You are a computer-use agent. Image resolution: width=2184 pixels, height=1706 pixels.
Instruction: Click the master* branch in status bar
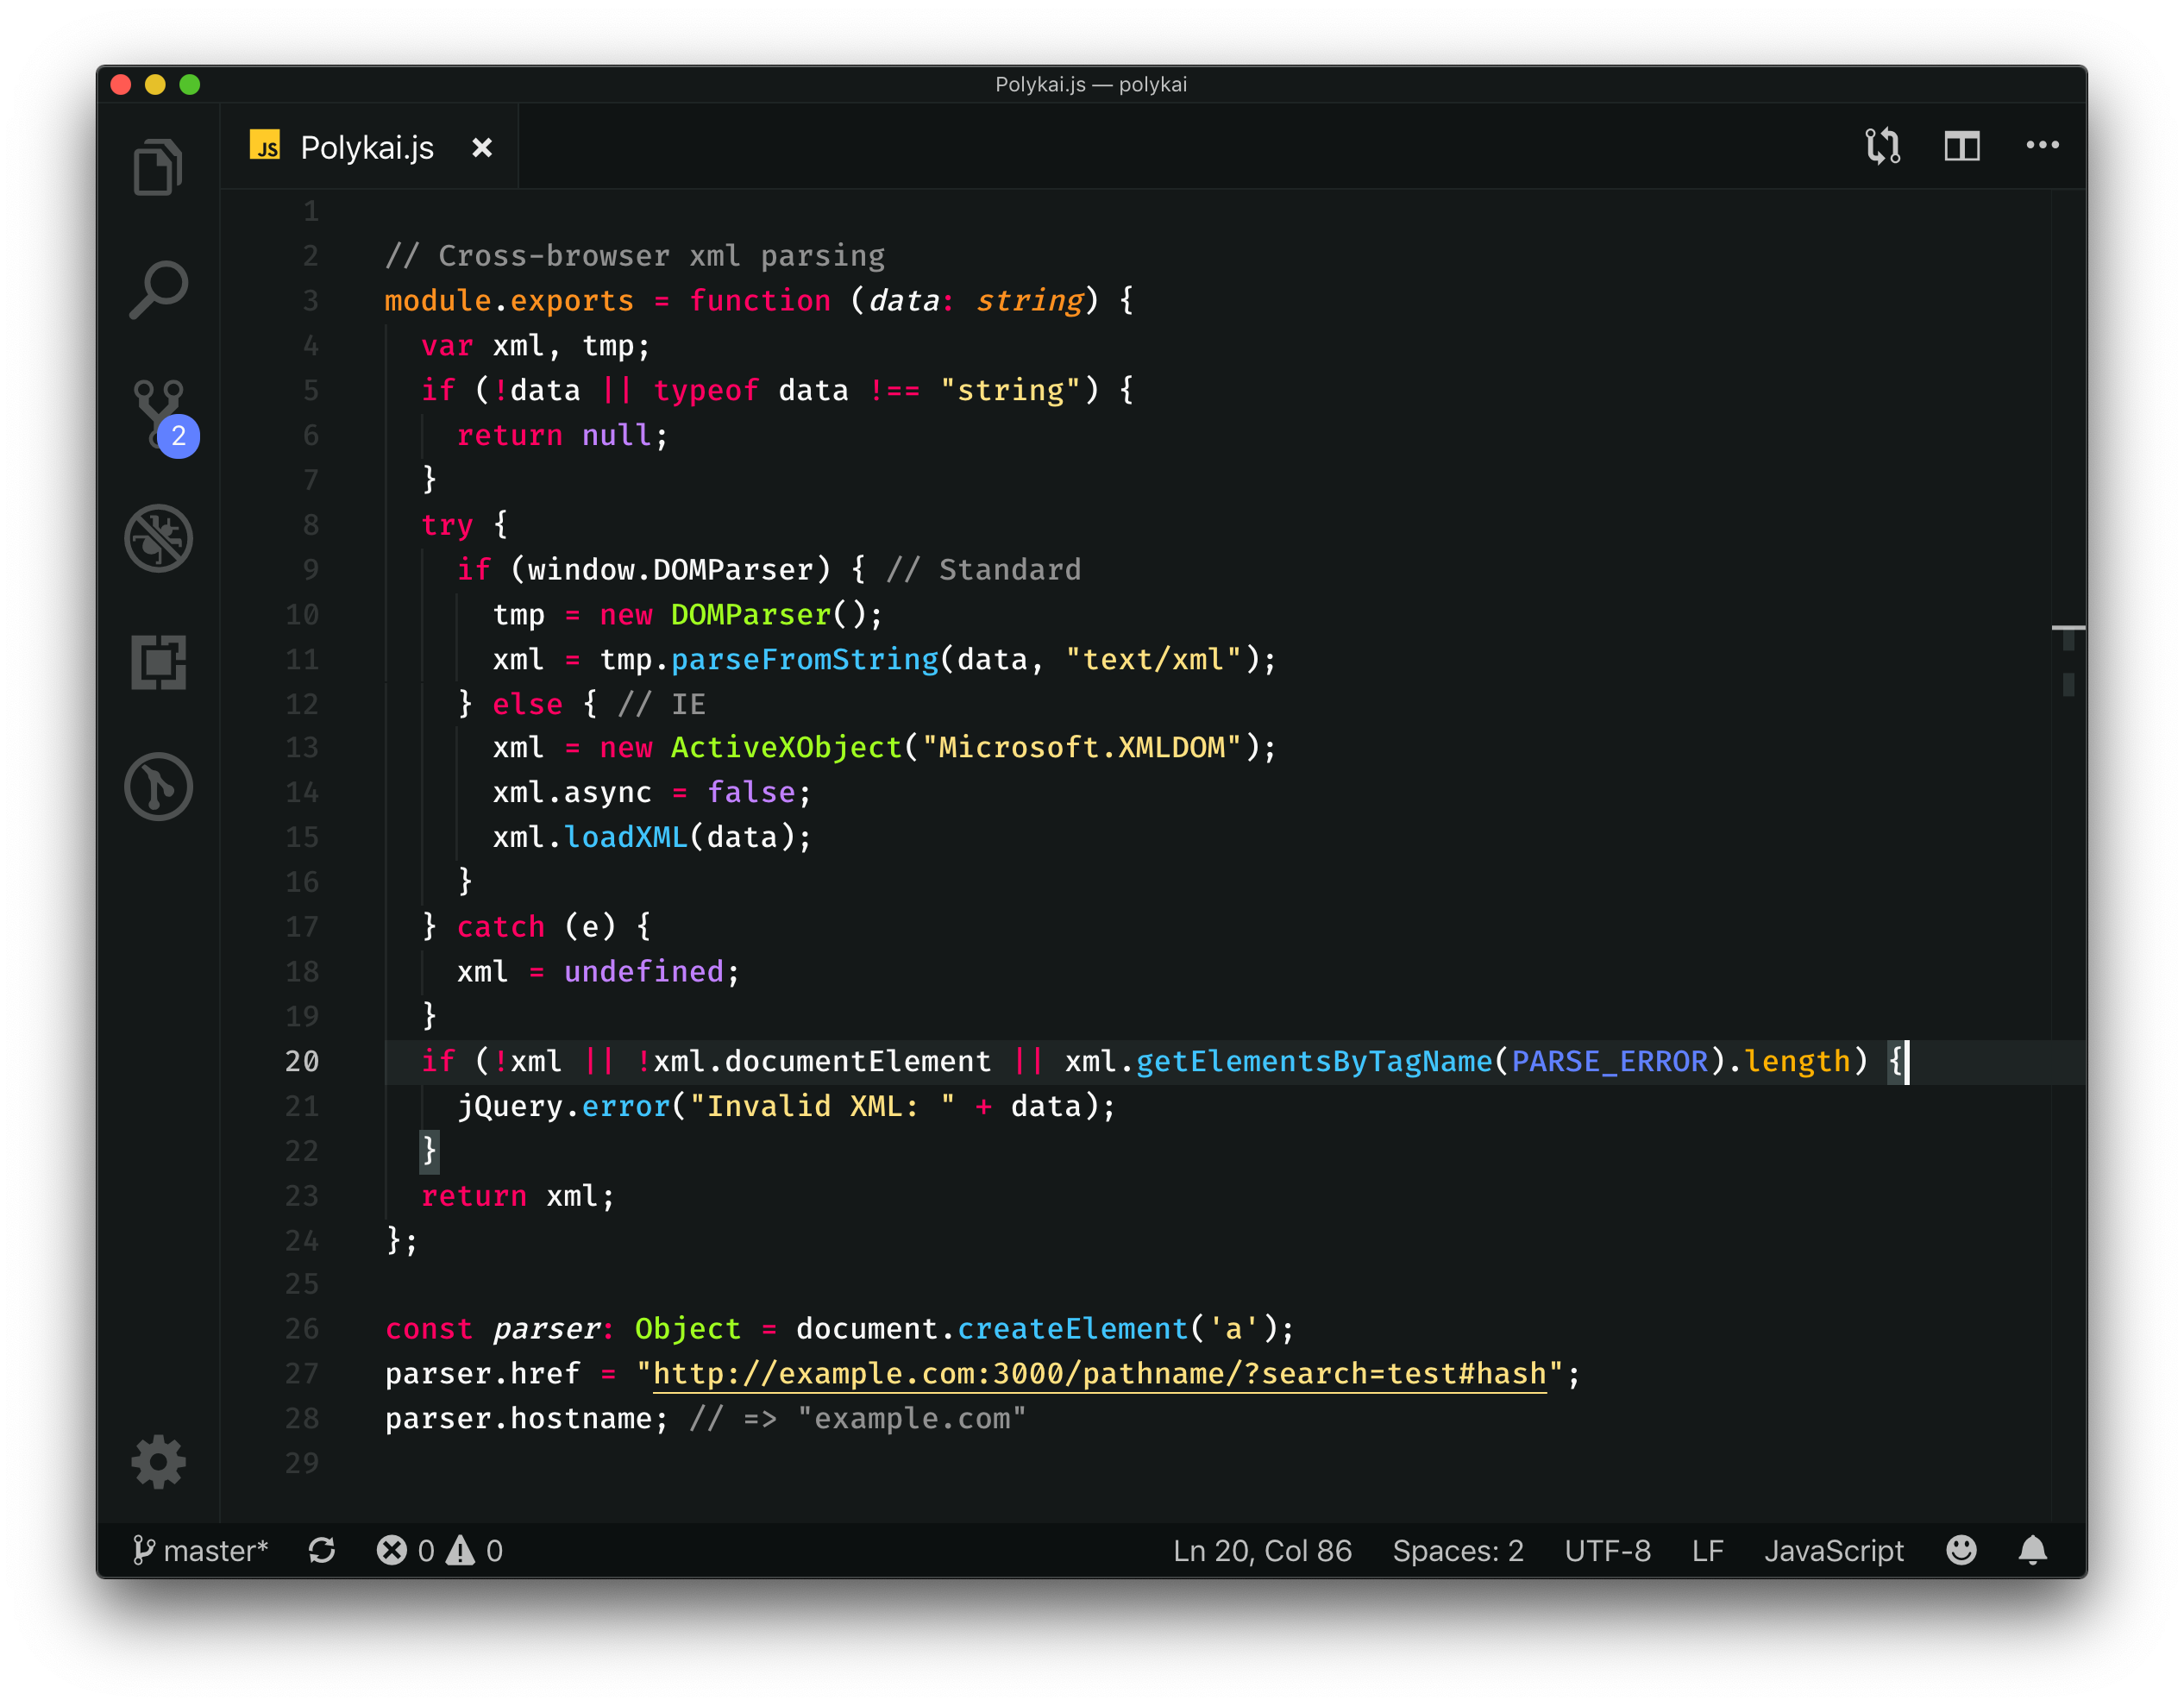tap(200, 1550)
